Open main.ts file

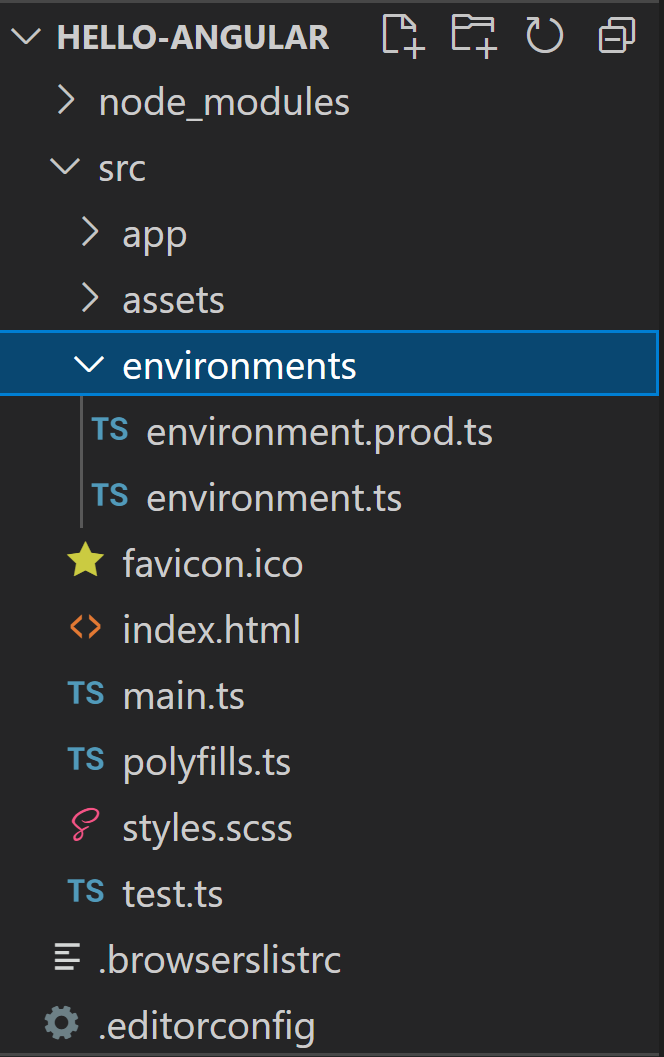pyautogui.click(x=183, y=696)
